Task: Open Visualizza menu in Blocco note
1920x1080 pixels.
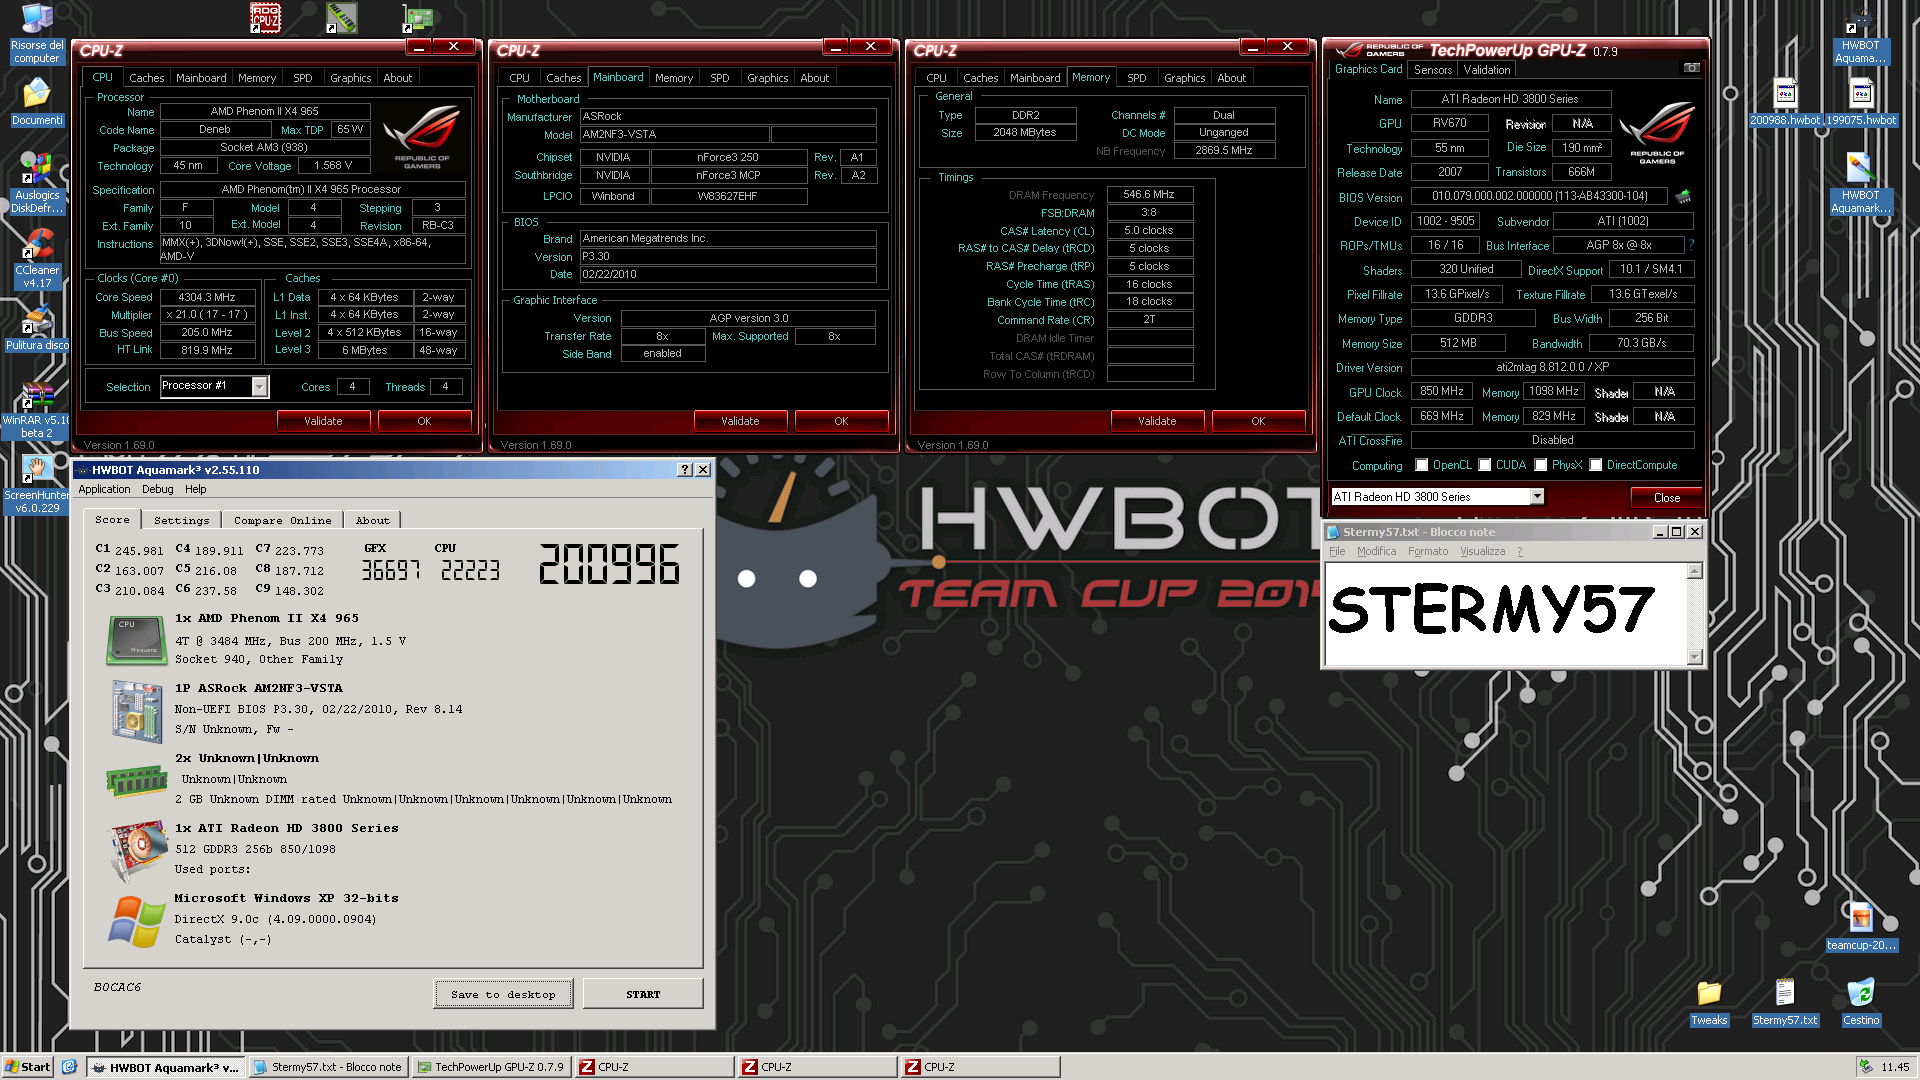Action: [1481, 551]
